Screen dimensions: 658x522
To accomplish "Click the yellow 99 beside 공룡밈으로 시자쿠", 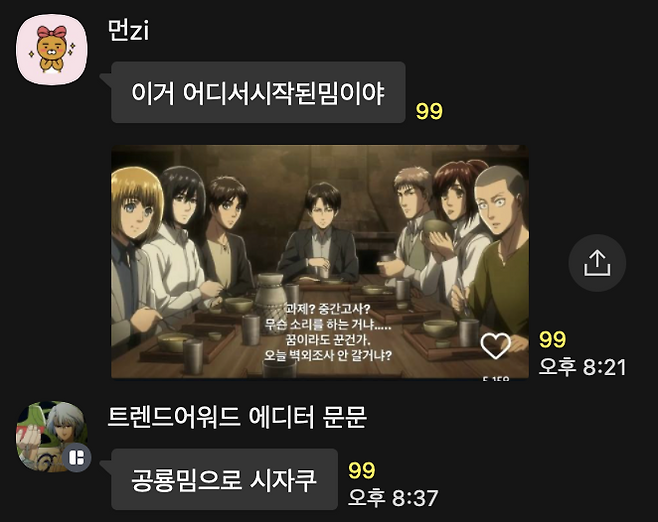I will click(x=362, y=470).
